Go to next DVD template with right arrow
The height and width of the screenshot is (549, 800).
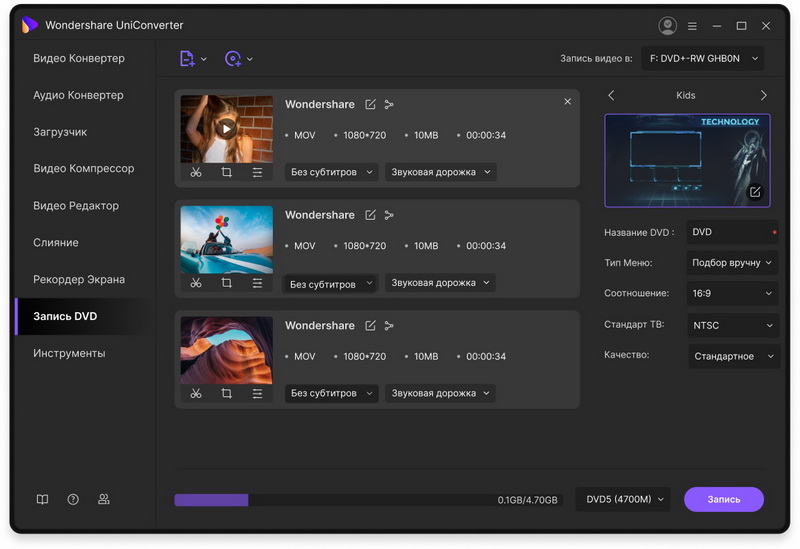coord(764,95)
